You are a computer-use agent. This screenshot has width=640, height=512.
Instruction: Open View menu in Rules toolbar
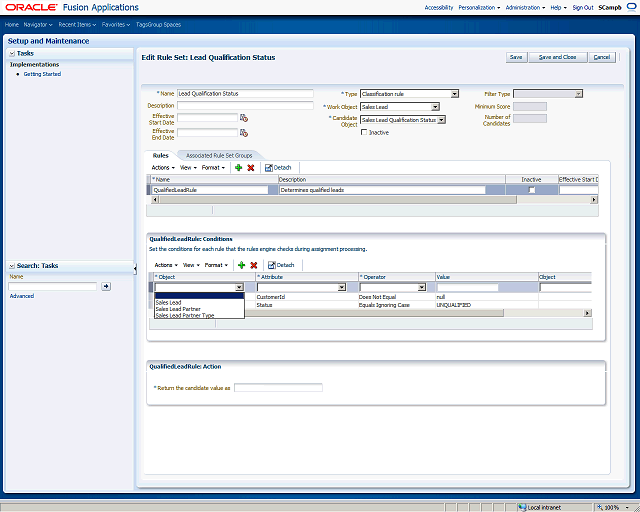tap(188, 167)
